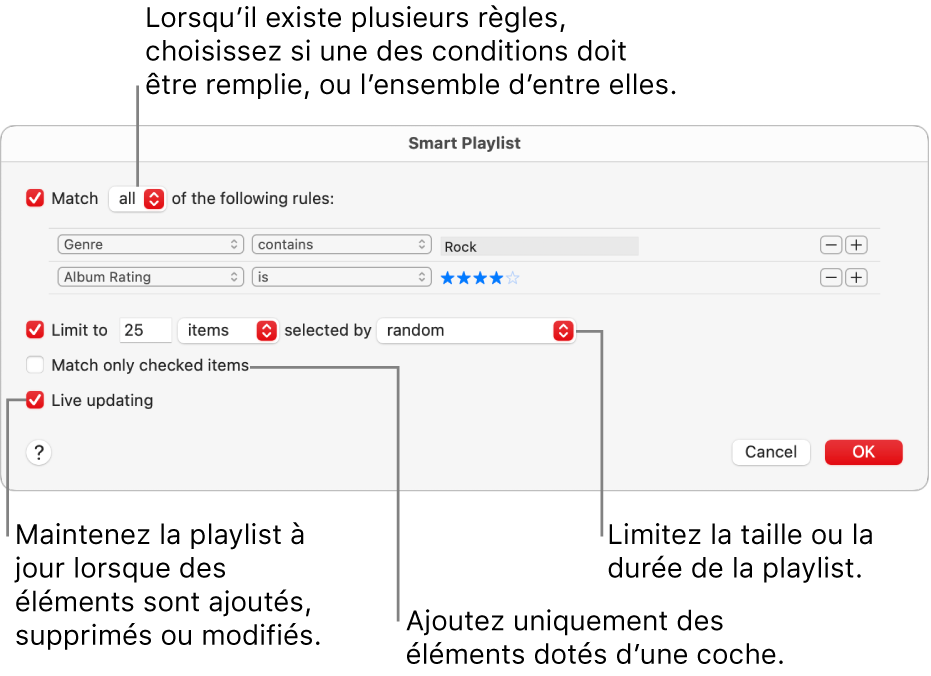Confirm the playlist with OK
The image size is (931, 676).
click(863, 452)
